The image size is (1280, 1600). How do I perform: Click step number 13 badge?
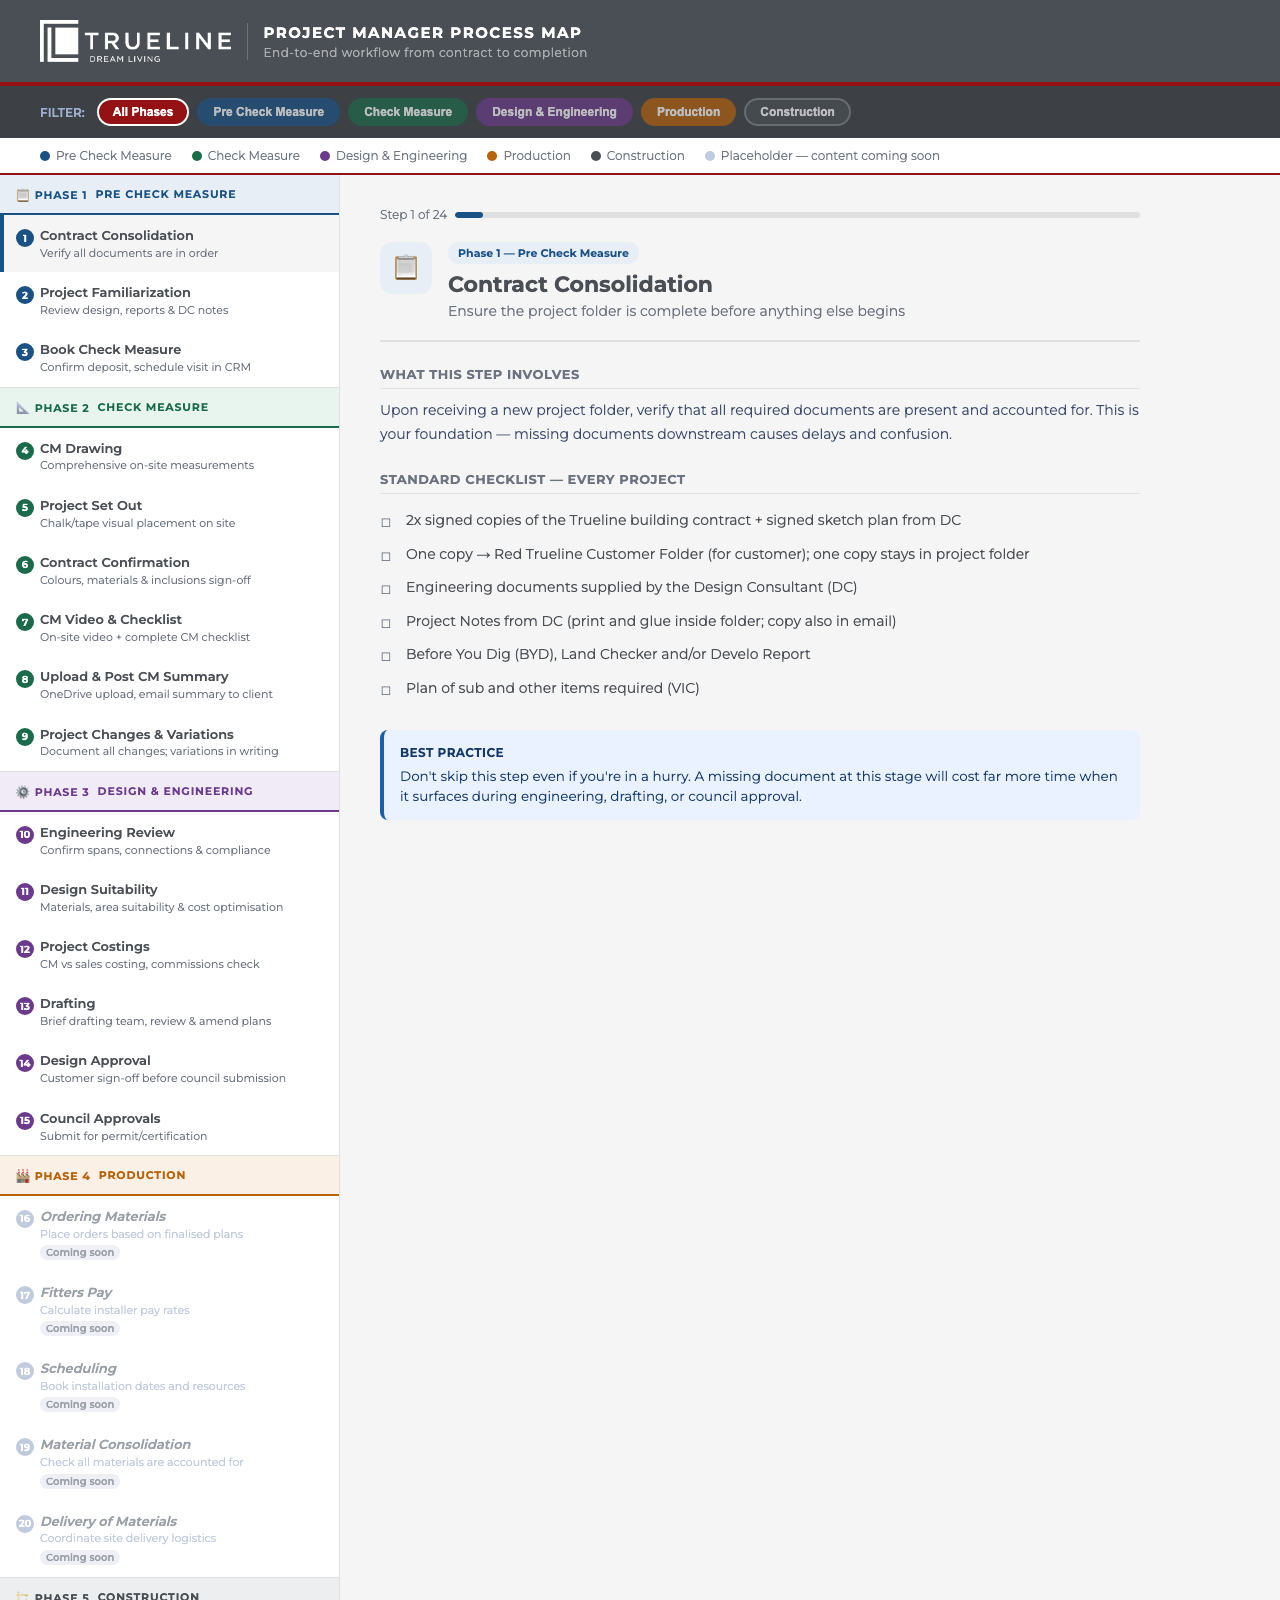click(x=25, y=1006)
